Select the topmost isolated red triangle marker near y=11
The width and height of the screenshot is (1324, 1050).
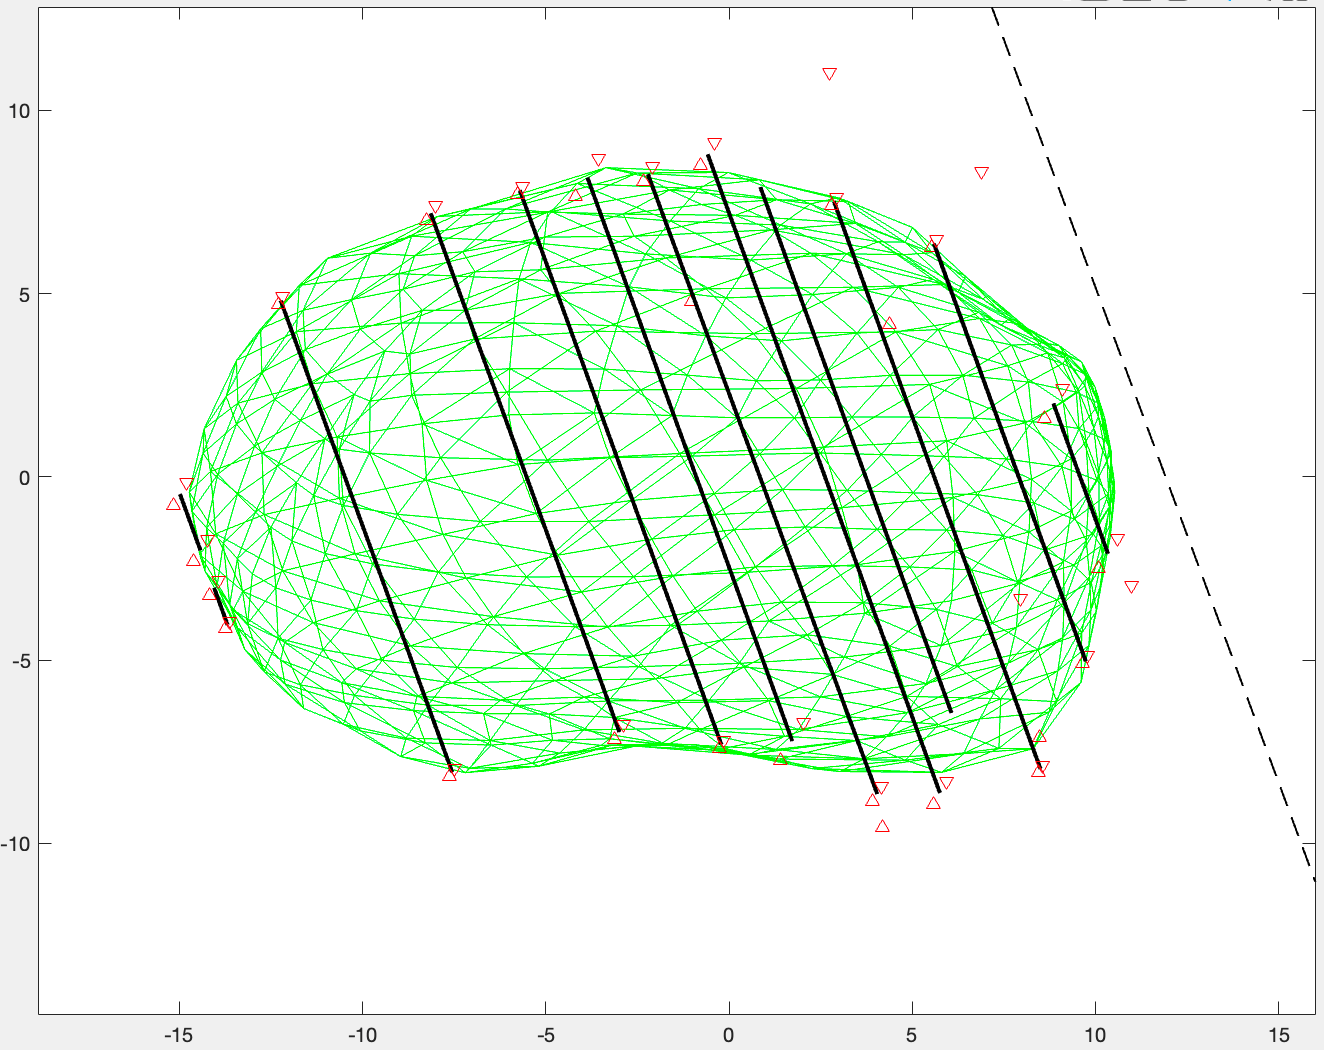pyautogui.click(x=829, y=74)
